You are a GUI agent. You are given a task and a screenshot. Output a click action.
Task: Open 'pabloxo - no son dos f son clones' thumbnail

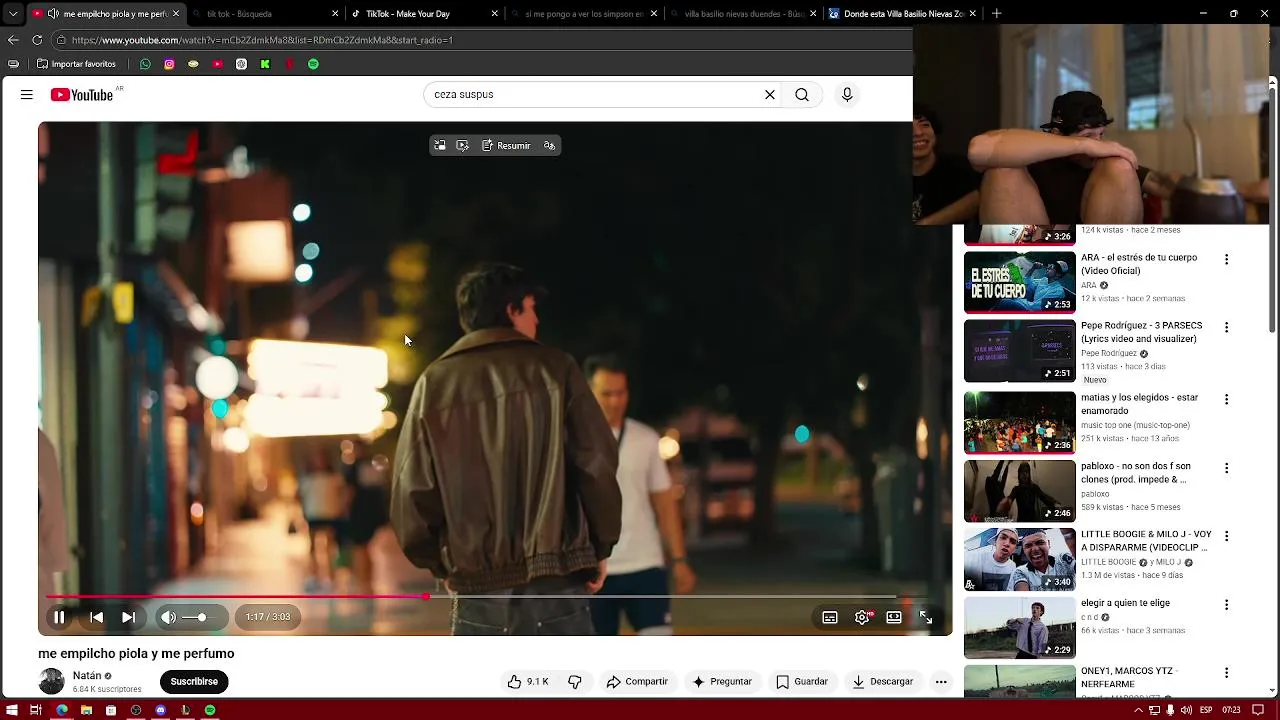[1019, 491]
